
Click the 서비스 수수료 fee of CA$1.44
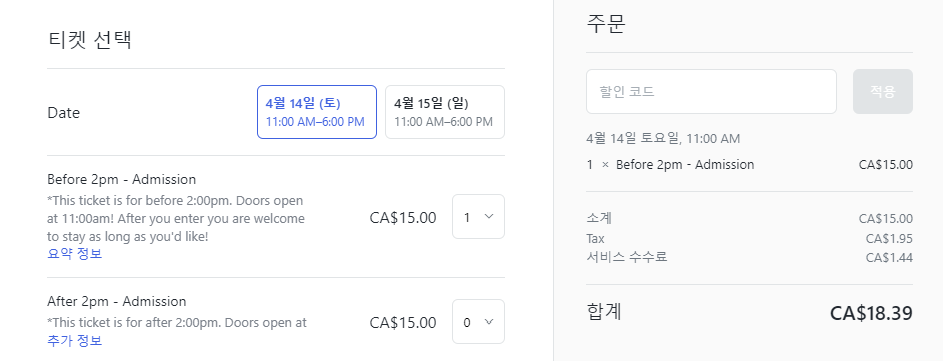(x=889, y=258)
